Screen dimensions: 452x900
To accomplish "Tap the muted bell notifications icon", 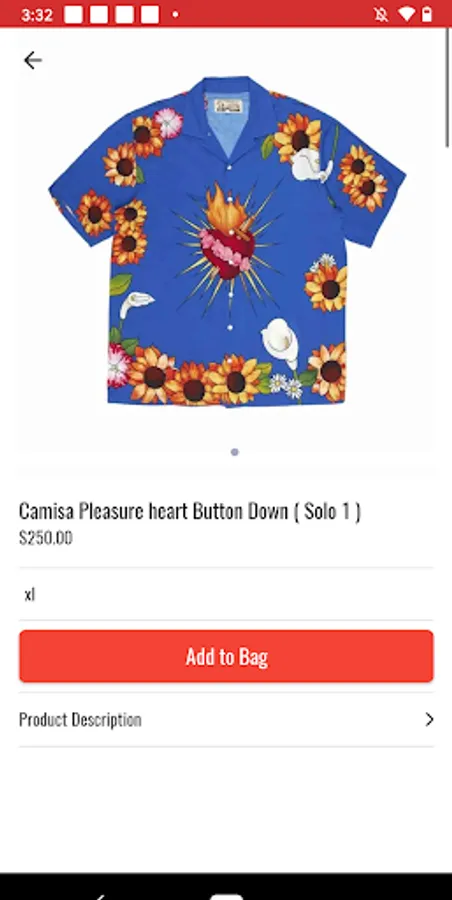I will (381, 15).
